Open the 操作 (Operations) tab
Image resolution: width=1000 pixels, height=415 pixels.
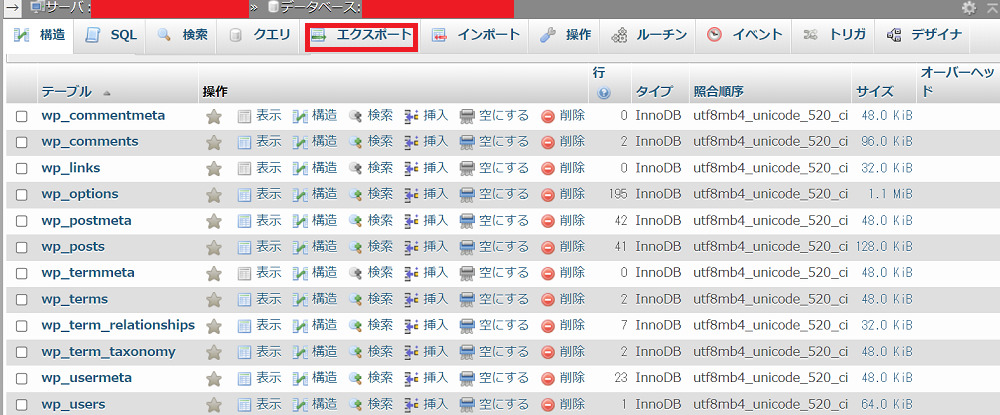click(x=565, y=35)
